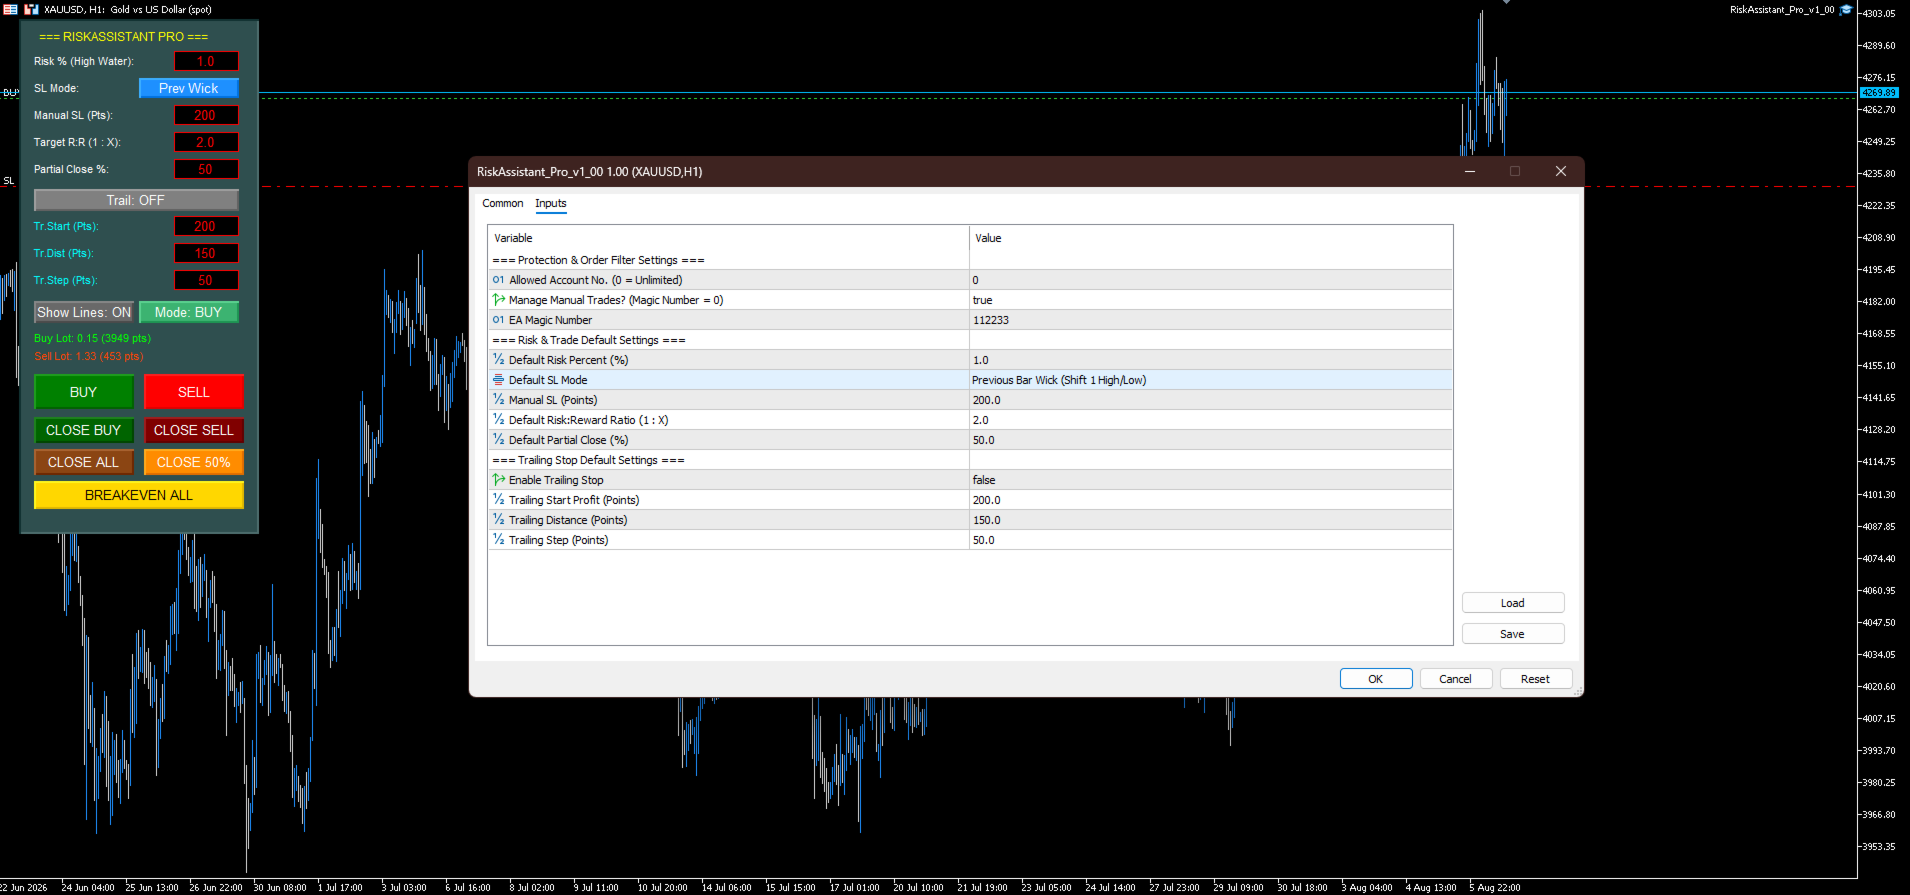Switch to the Common tab
Screen dimensions: 1910x895
[x=503, y=203]
